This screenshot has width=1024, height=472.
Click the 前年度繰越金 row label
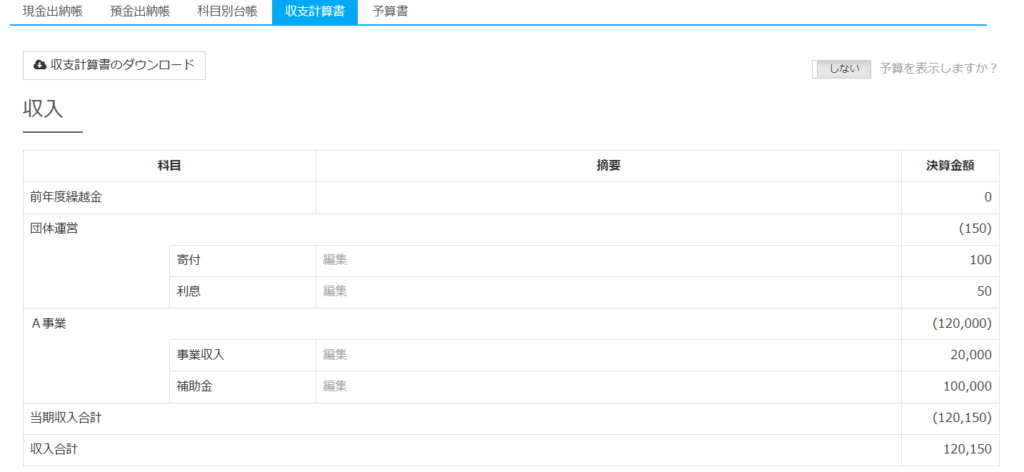click(66, 197)
